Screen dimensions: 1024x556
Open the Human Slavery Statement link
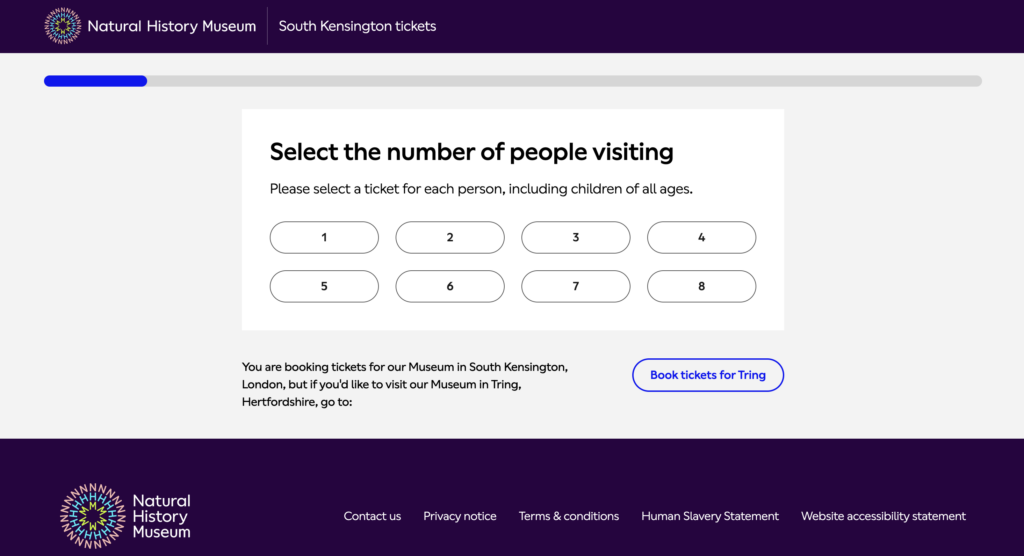pos(710,516)
